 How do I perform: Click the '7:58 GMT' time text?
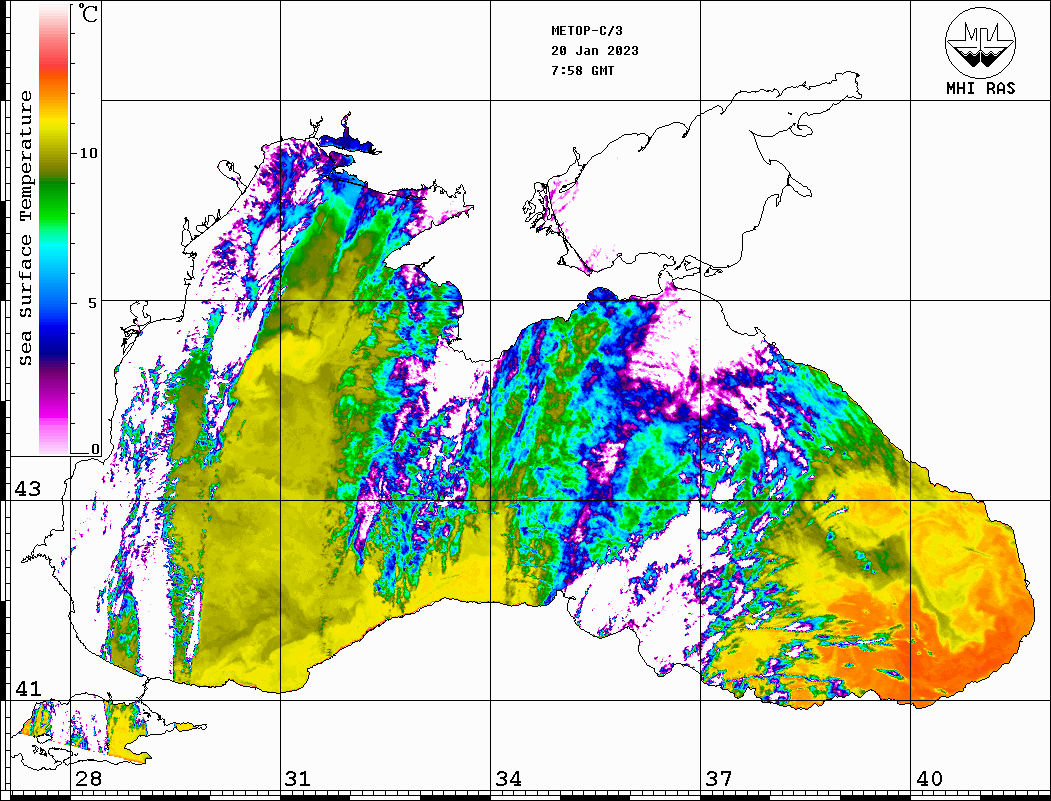(x=582, y=70)
